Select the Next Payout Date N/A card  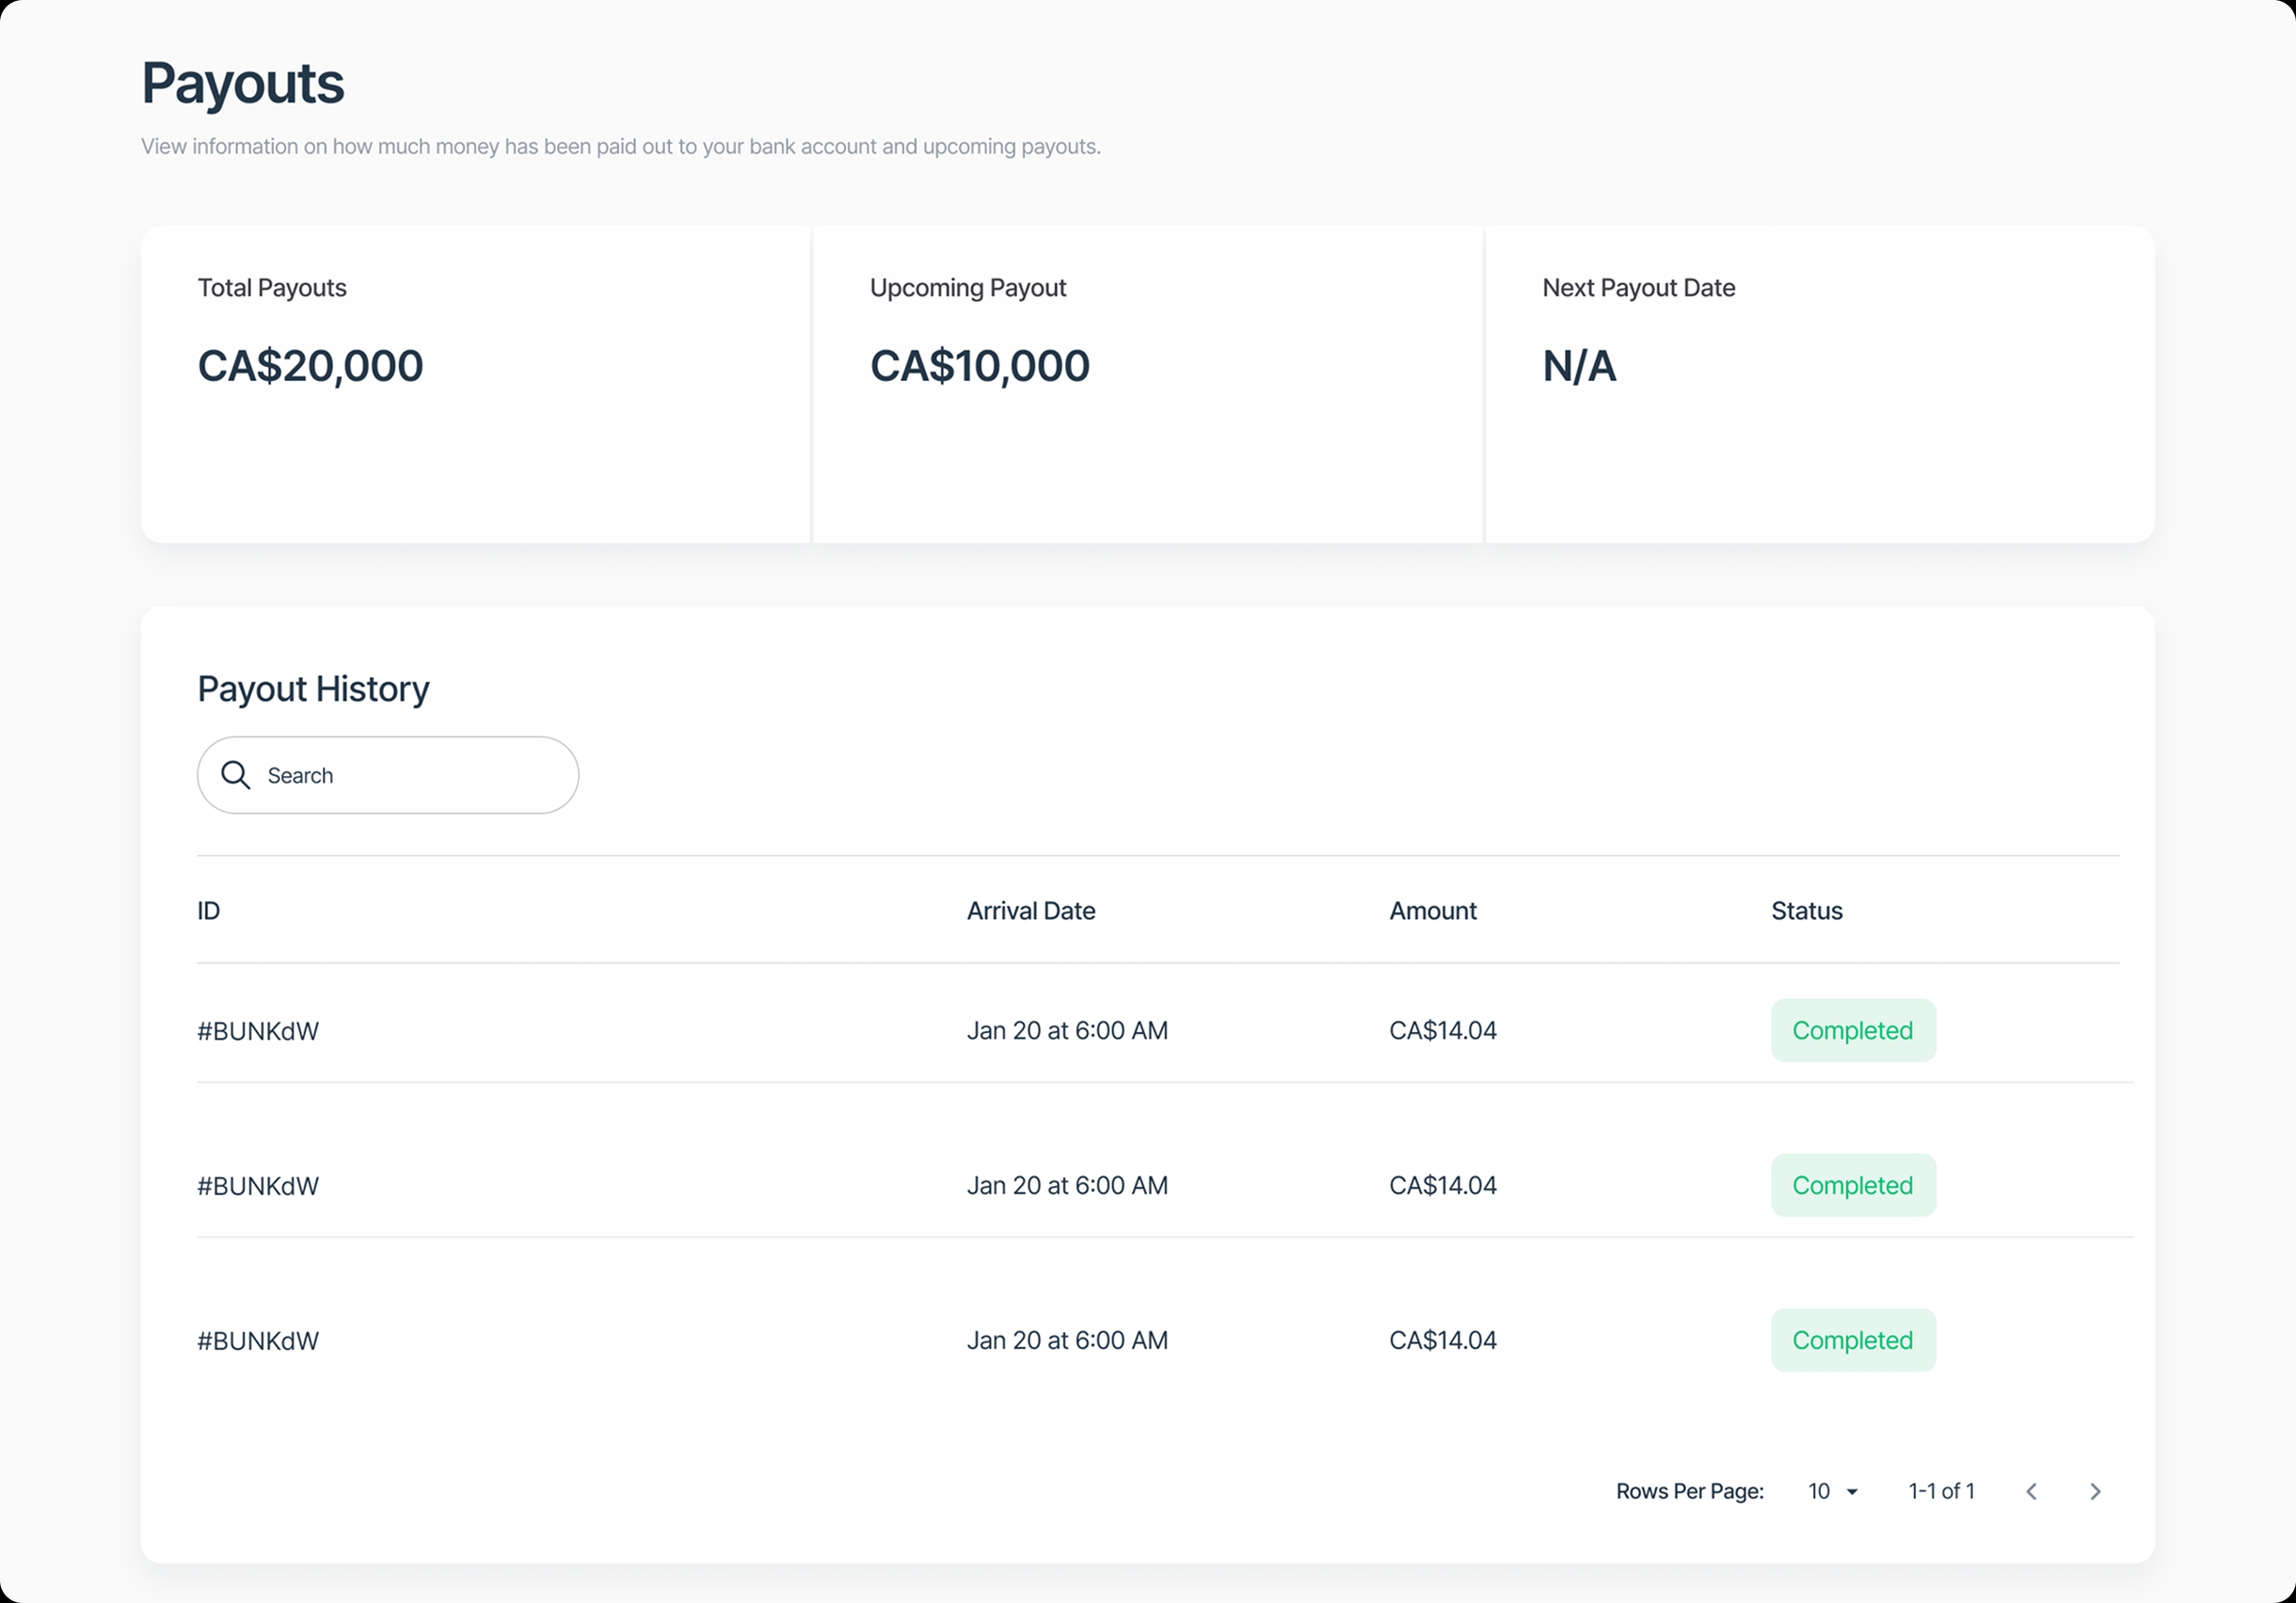point(1819,384)
